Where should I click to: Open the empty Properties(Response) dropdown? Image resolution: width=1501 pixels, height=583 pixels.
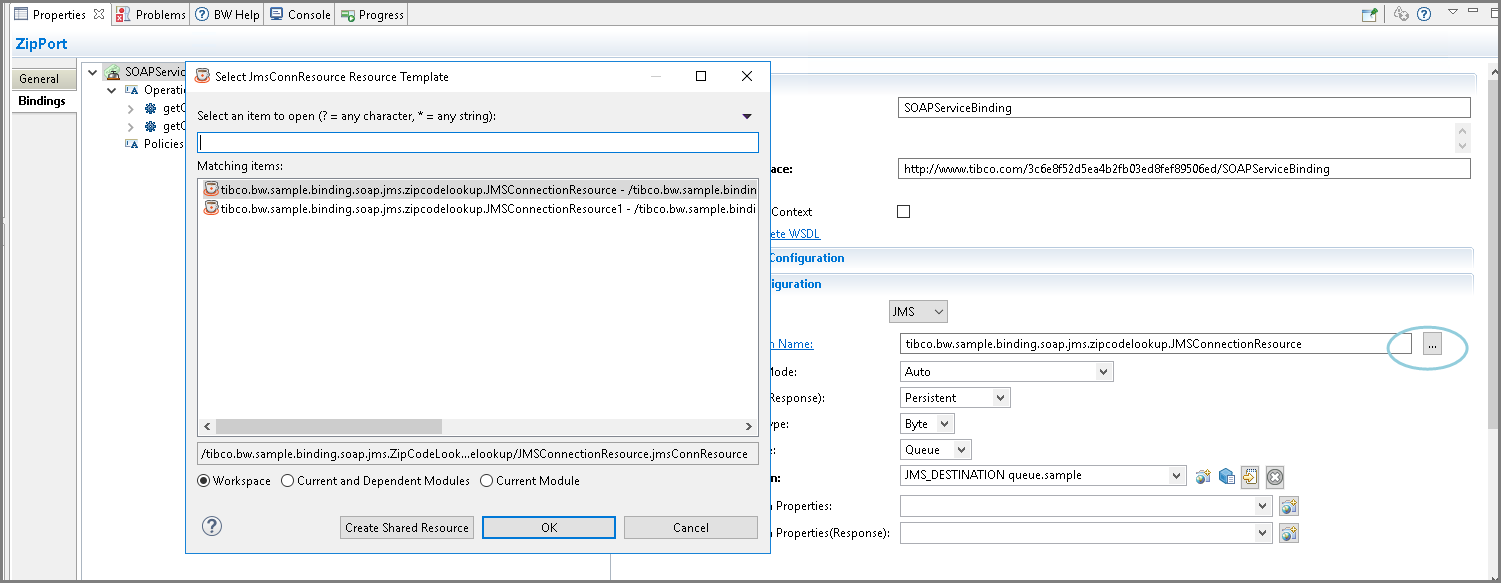click(1086, 533)
